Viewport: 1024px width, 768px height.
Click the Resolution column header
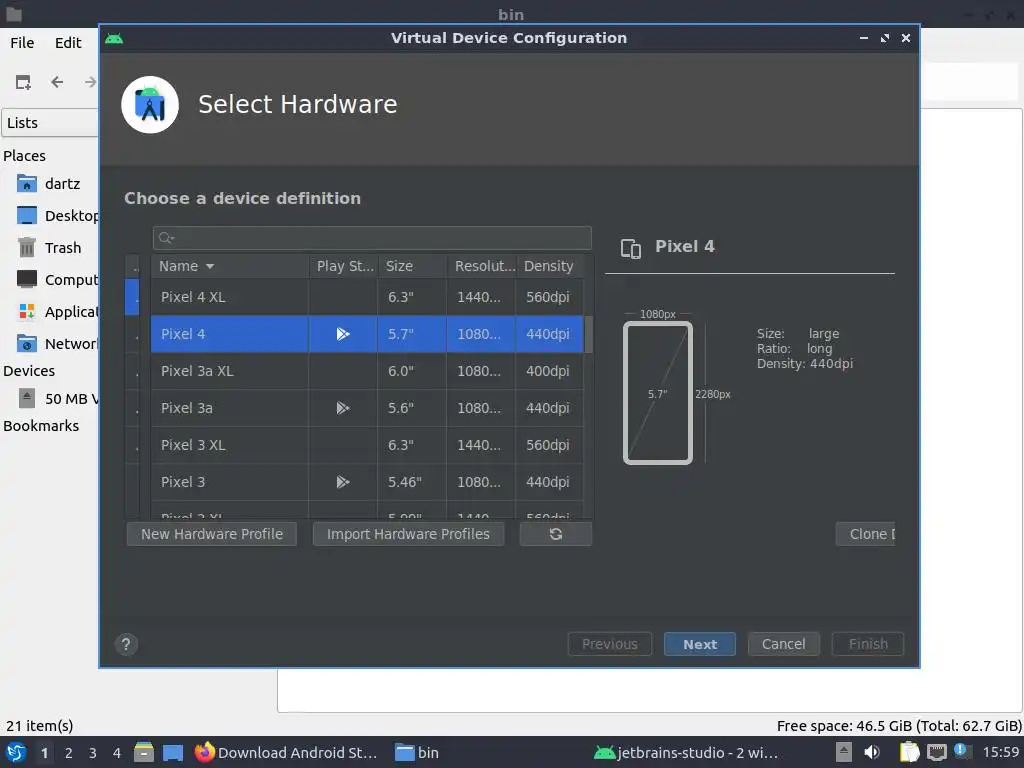coord(482,266)
